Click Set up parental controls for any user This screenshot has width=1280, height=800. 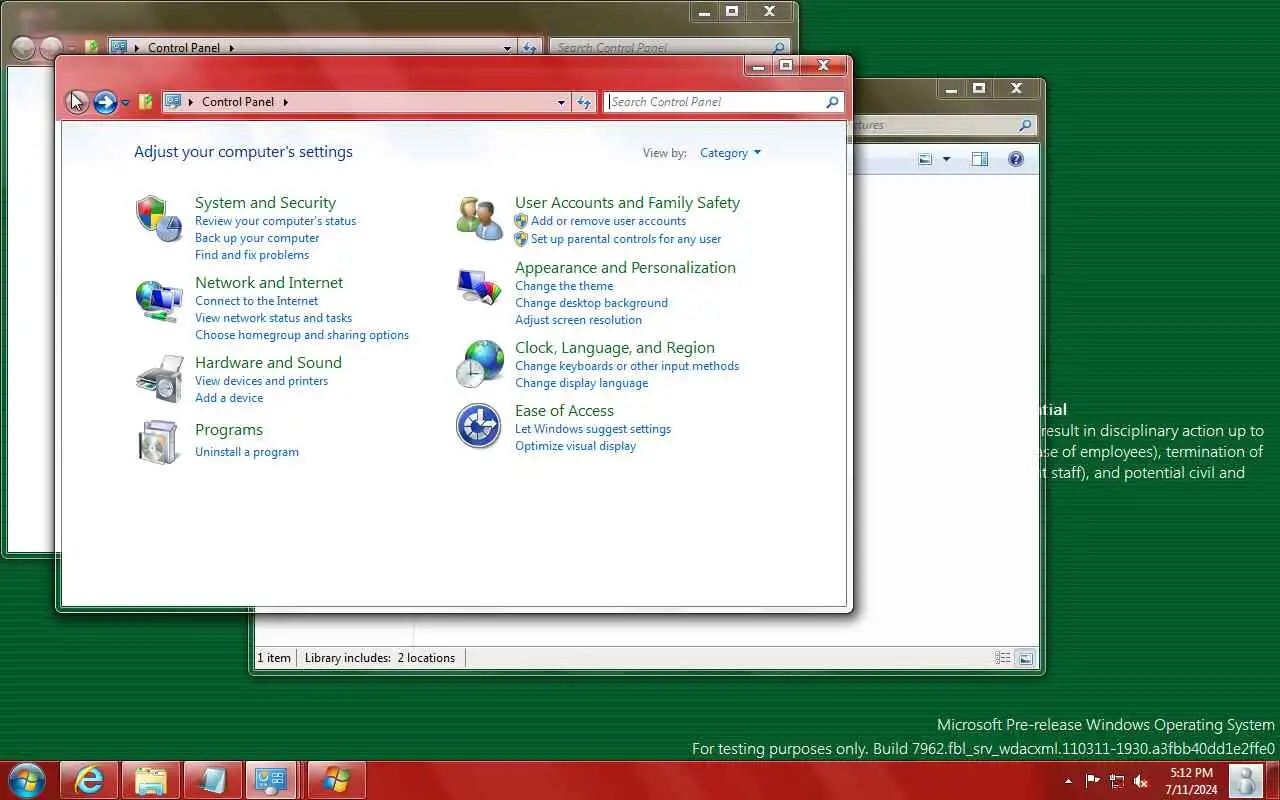pos(626,239)
